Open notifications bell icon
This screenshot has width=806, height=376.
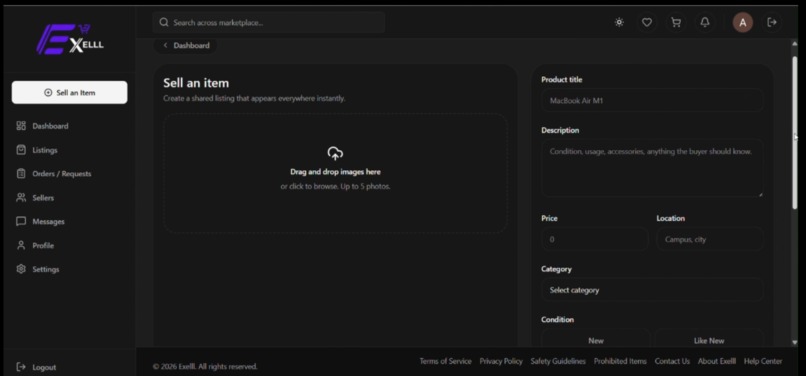(705, 22)
